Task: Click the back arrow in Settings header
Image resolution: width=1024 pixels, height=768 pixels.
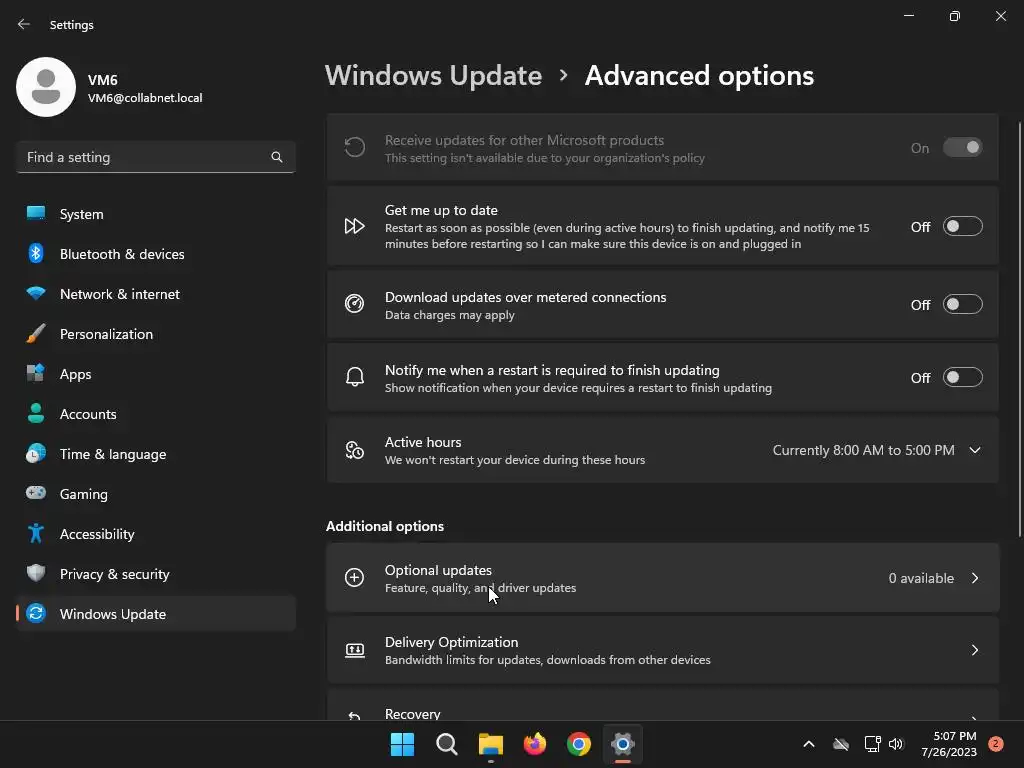Action: tap(24, 24)
